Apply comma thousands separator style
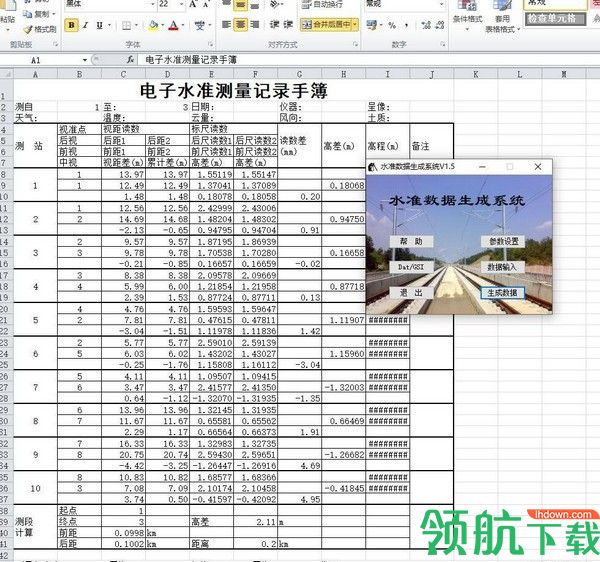The image size is (600, 562). (406, 25)
